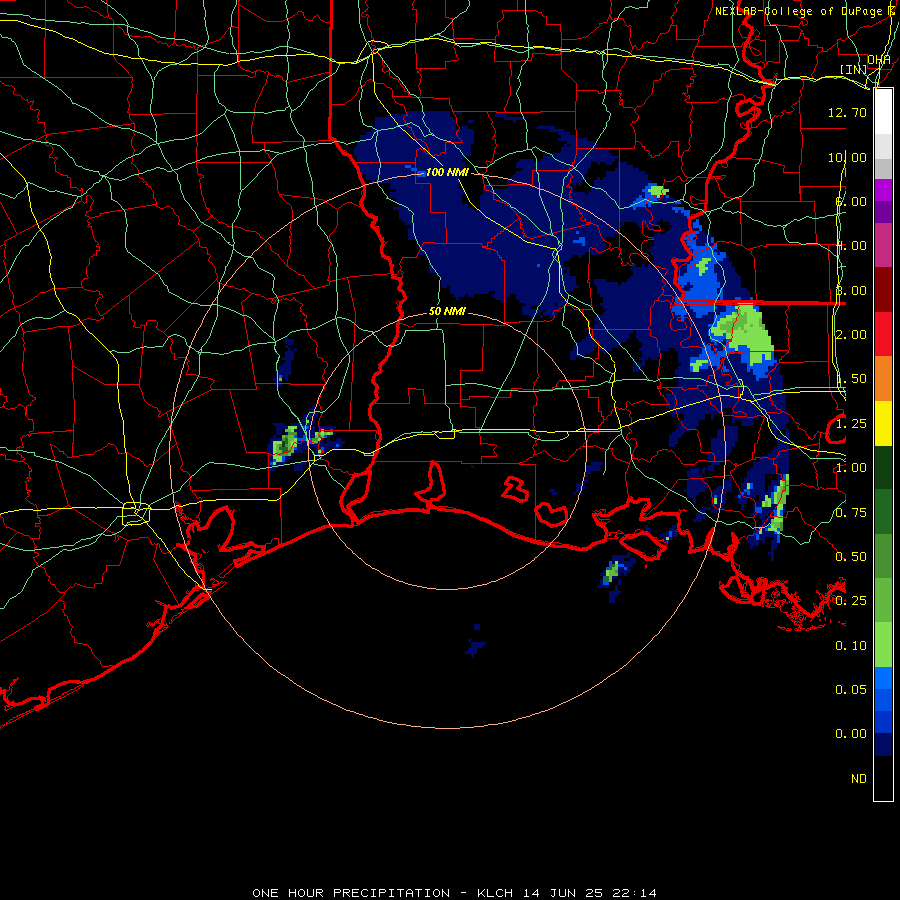Select the bright red legend swatch
The height and width of the screenshot is (900, 900).
pyautogui.click(x=883, y=334)
